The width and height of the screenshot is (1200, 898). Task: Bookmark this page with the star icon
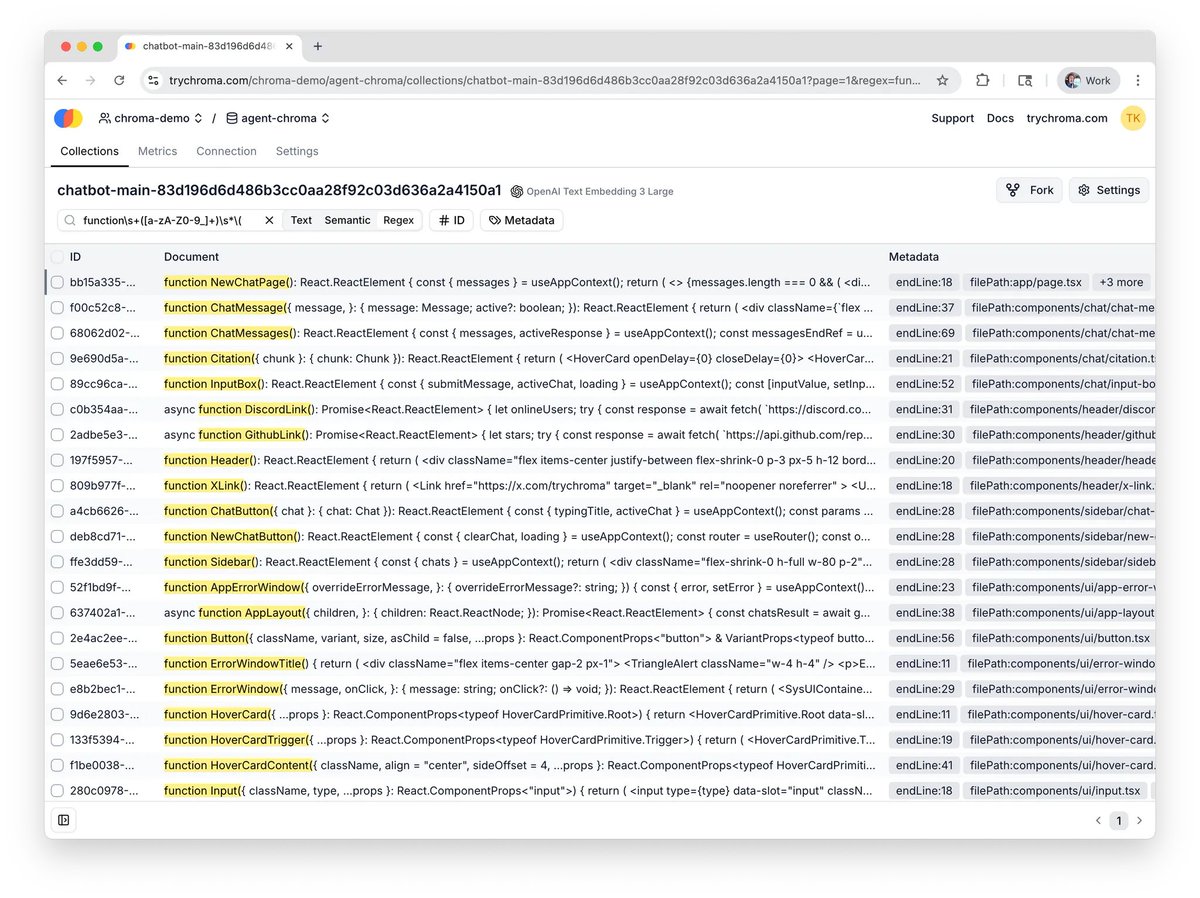point(942,81)
